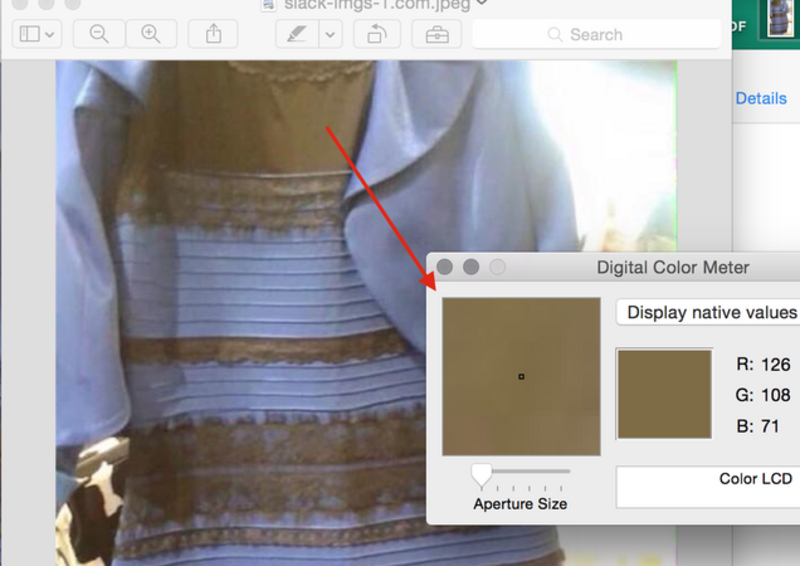This screenshot has width=800, height=566.
Task: Select the highlight pen tool
Action: 297,34
